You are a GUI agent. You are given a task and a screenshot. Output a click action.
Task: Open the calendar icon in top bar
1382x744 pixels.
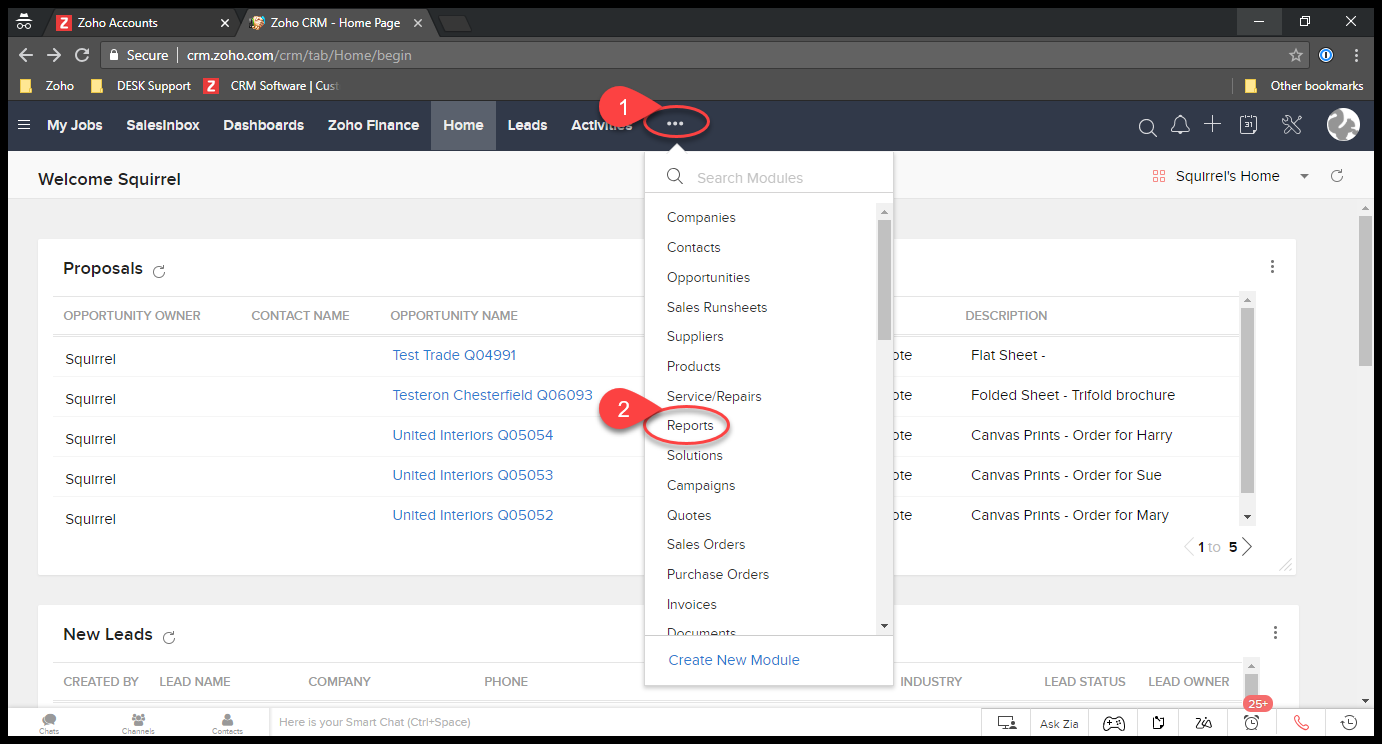(1248, 125)
